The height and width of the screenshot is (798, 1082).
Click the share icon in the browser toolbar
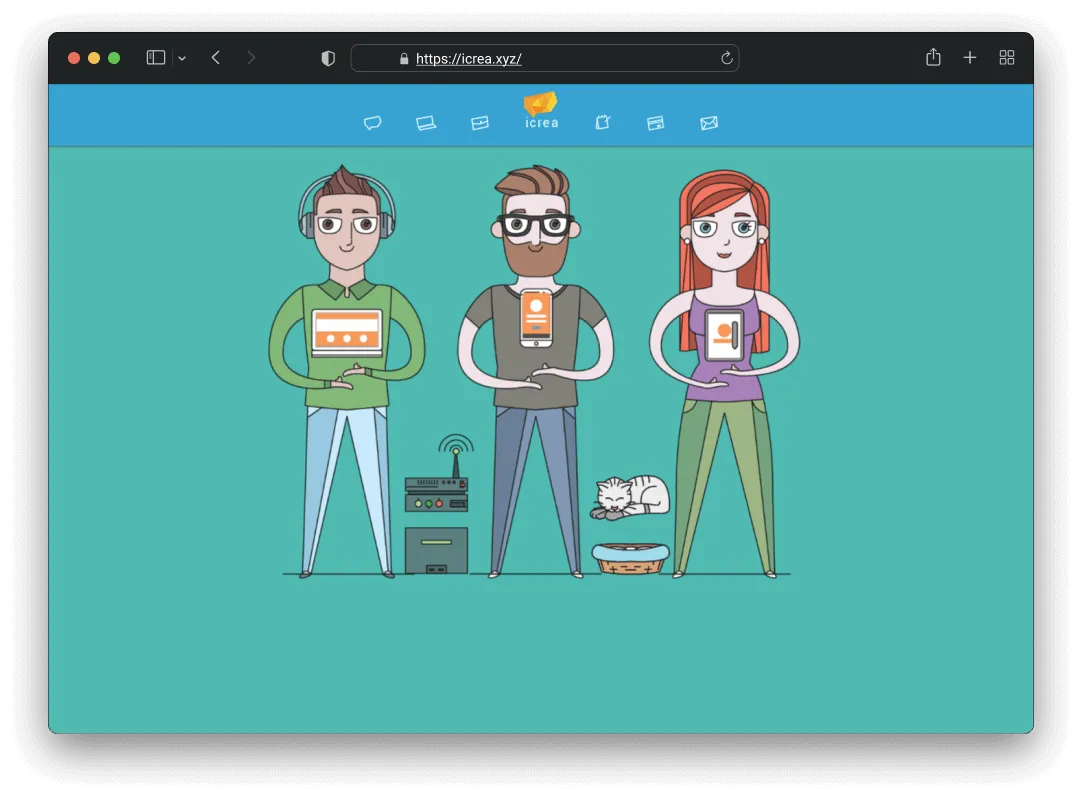point(933,57)
